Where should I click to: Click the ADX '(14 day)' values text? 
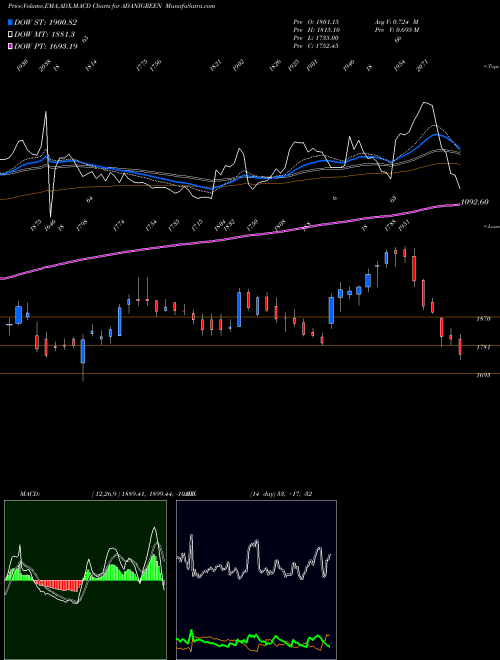pyautogui.click(x=280, y=494)
